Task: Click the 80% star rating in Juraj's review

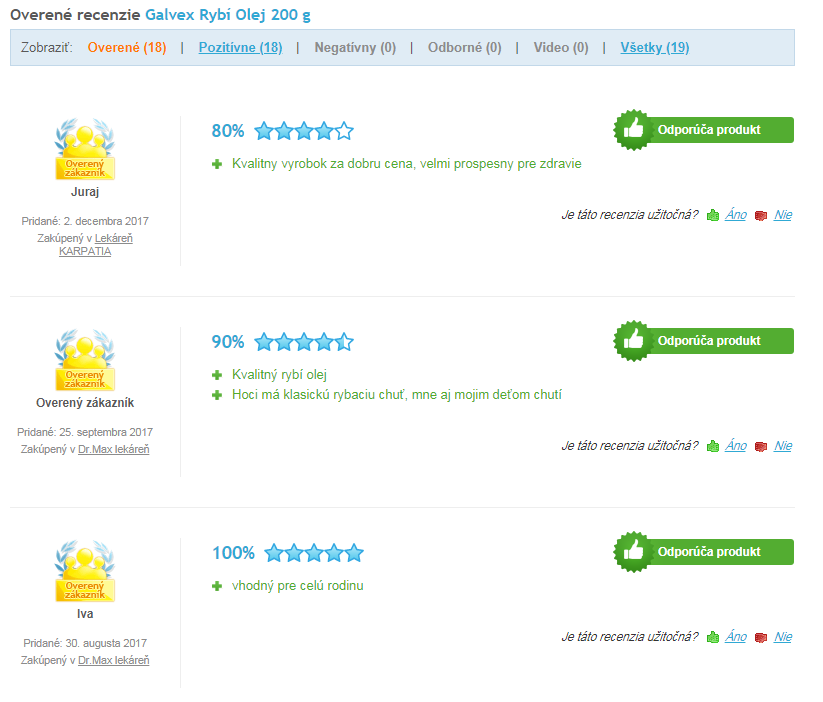Action: (304, 131)
